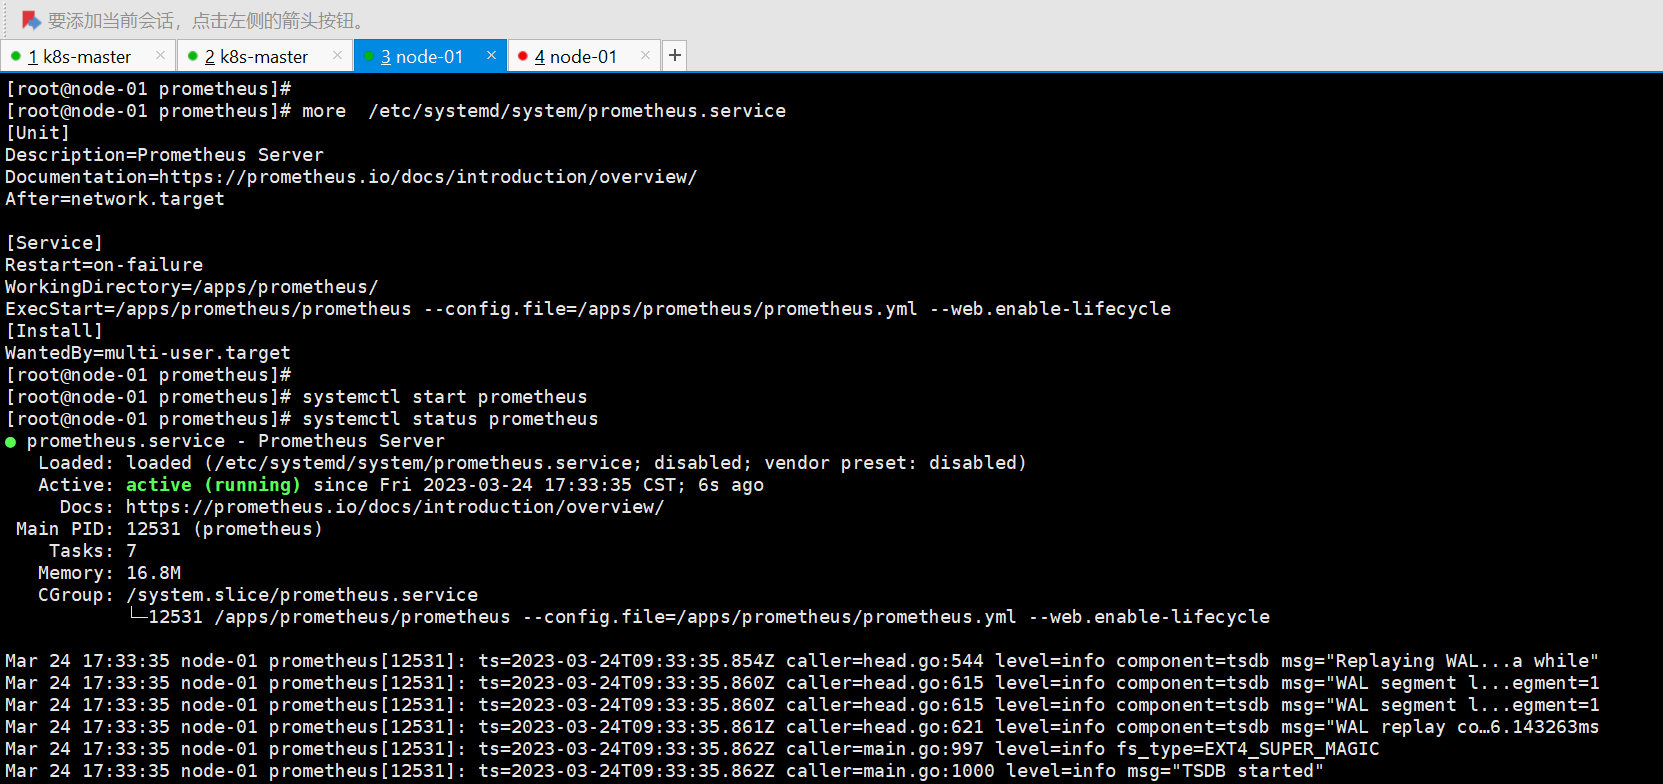Click green dot before prometheus.service status
The height and width of the screenshot is (784, 1663).
[11, 442]
